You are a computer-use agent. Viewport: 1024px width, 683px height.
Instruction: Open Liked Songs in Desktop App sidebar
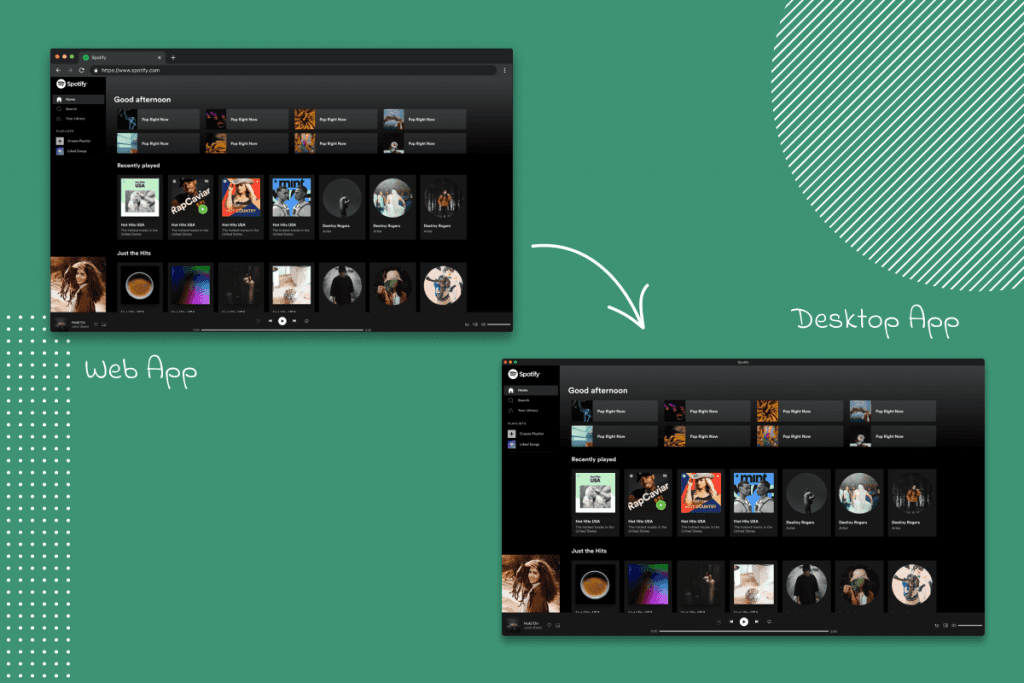coord(524,445)
